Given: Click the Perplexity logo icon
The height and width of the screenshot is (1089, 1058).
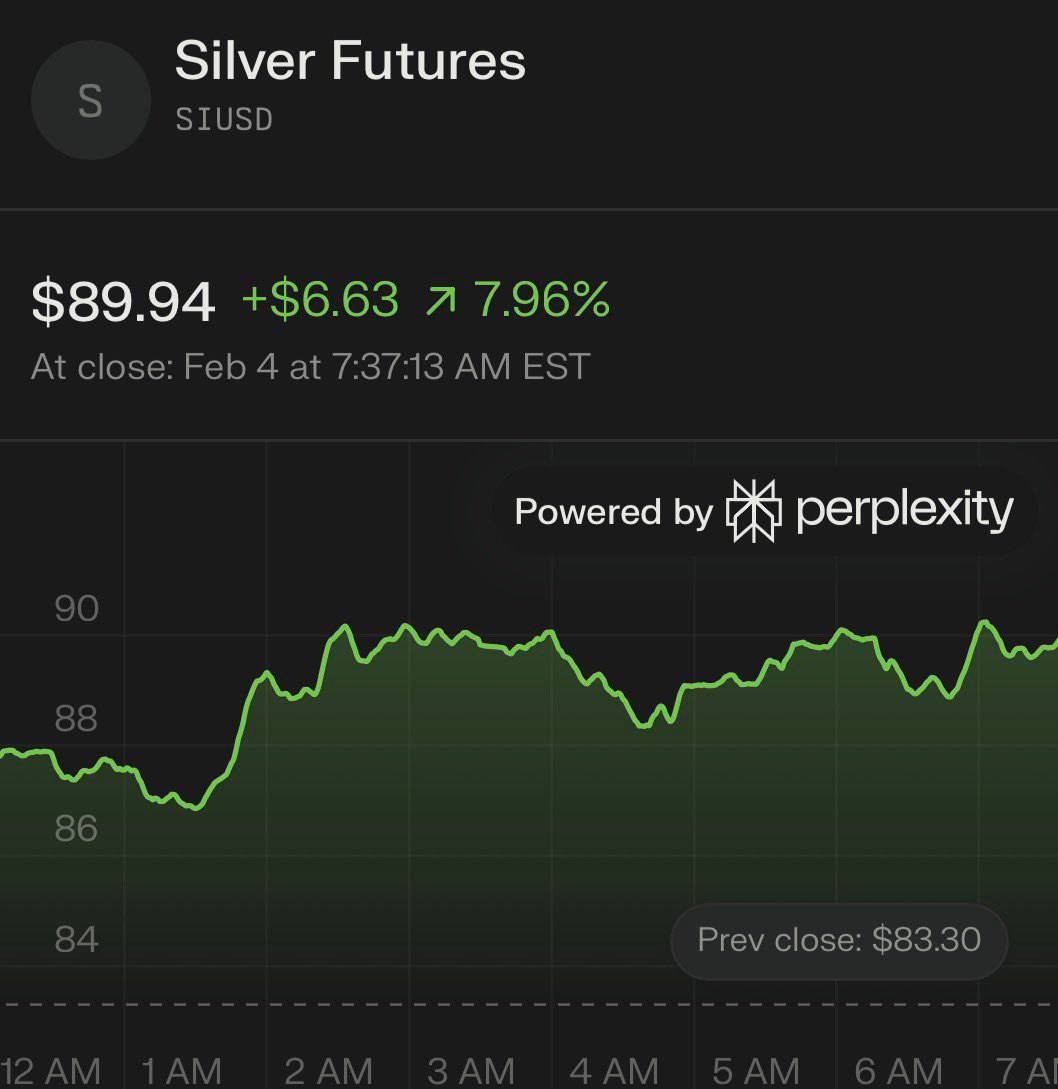Looking at the screenshot, I should coord(753,511).
